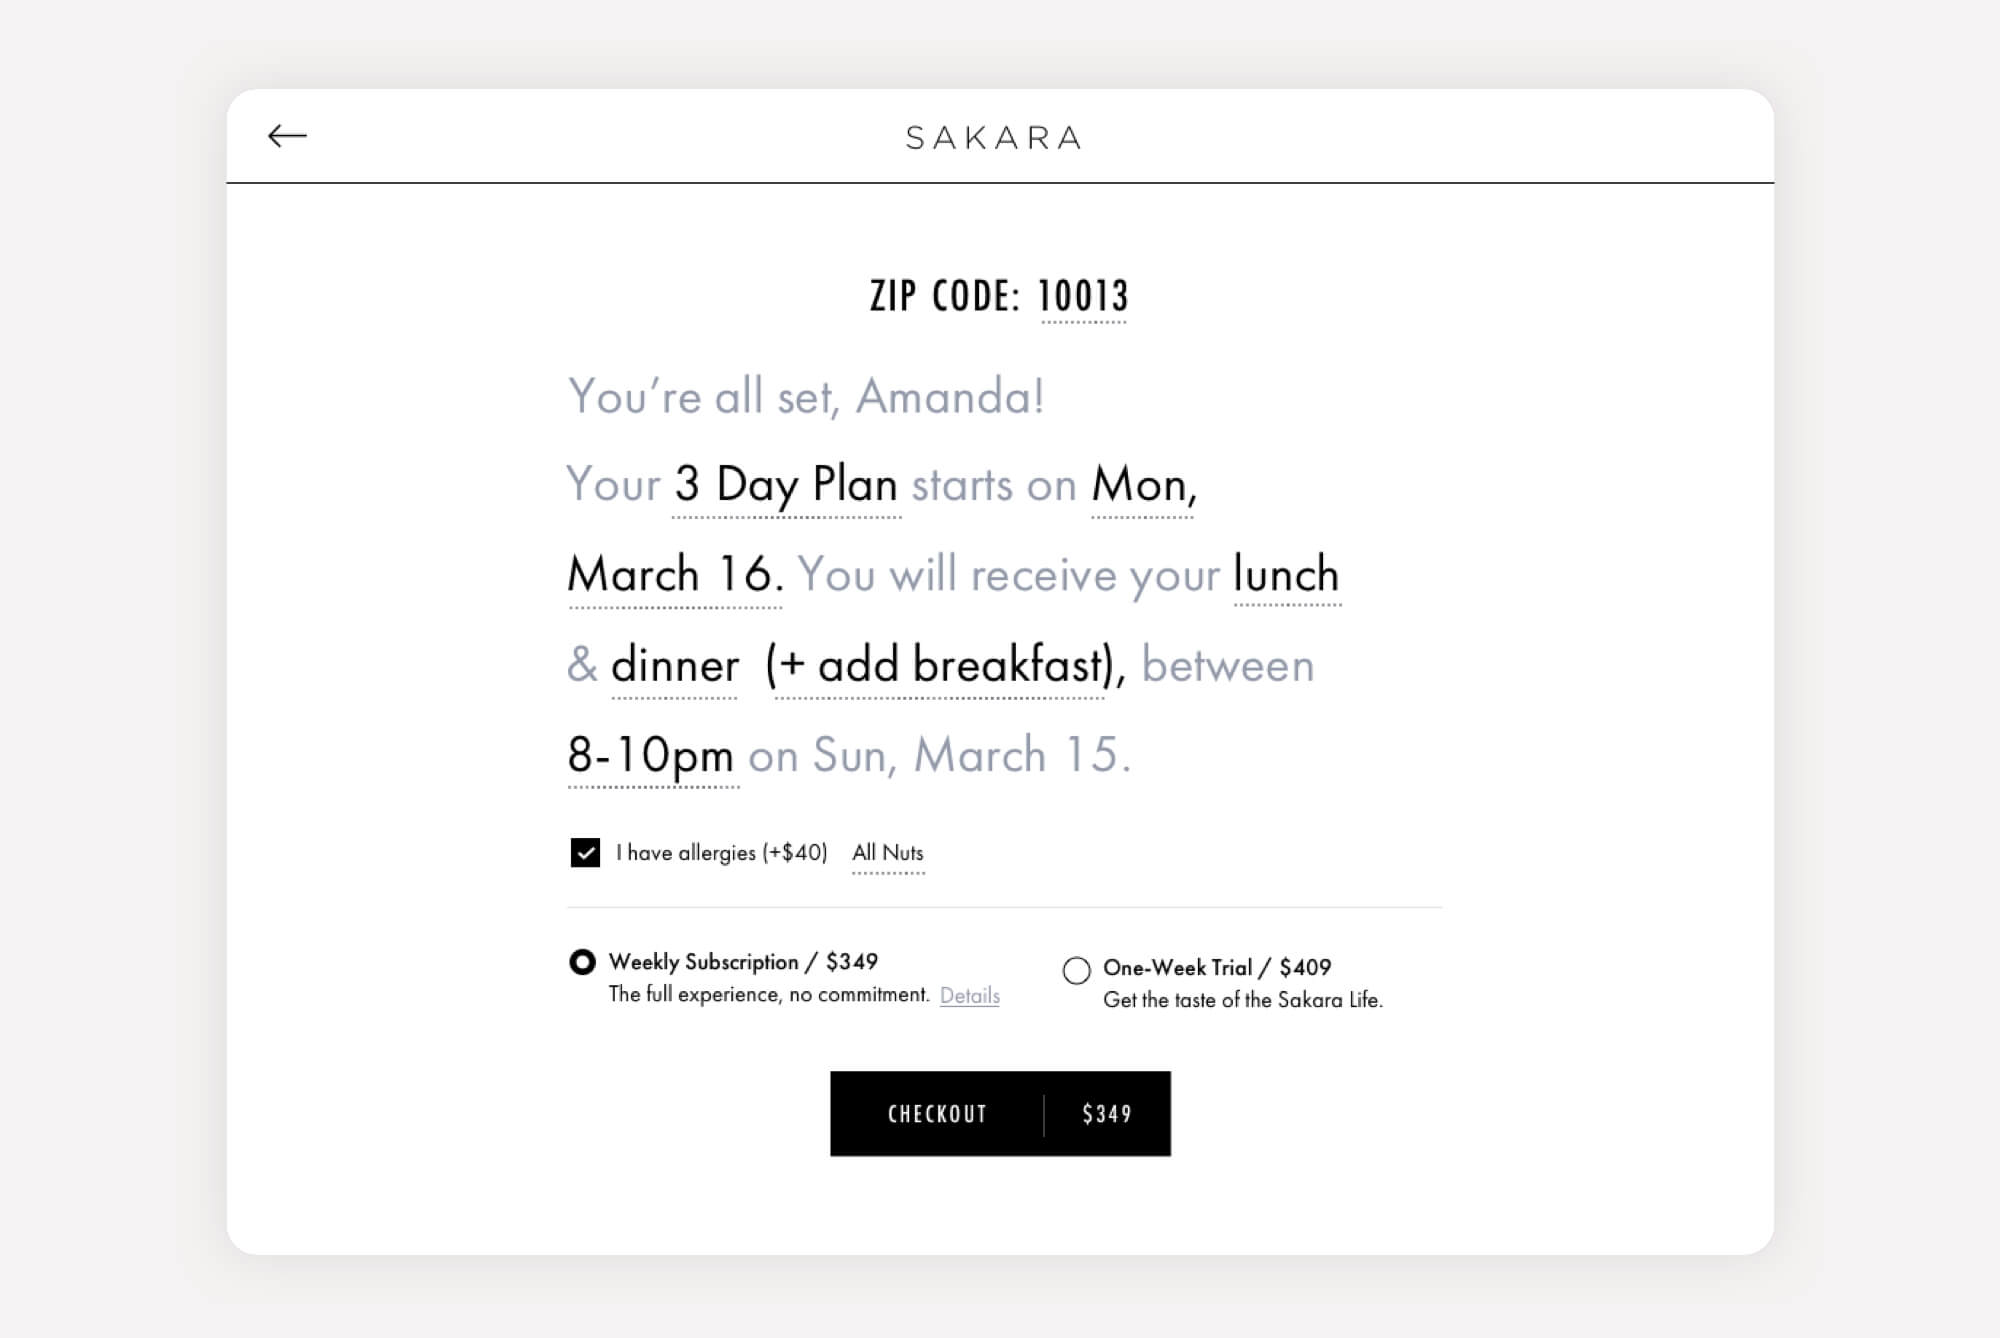Uncheck the allergies checkbox
Viewport: 2000px width, 1338px height.
point(585,853)
